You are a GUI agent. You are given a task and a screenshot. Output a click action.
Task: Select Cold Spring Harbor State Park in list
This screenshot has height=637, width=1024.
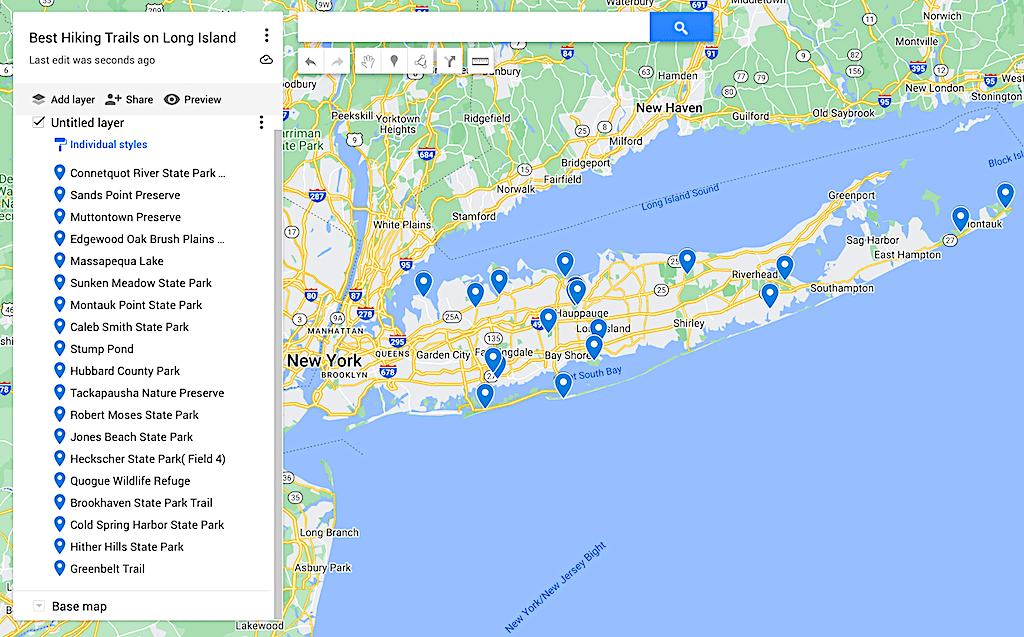coord(147,525)
